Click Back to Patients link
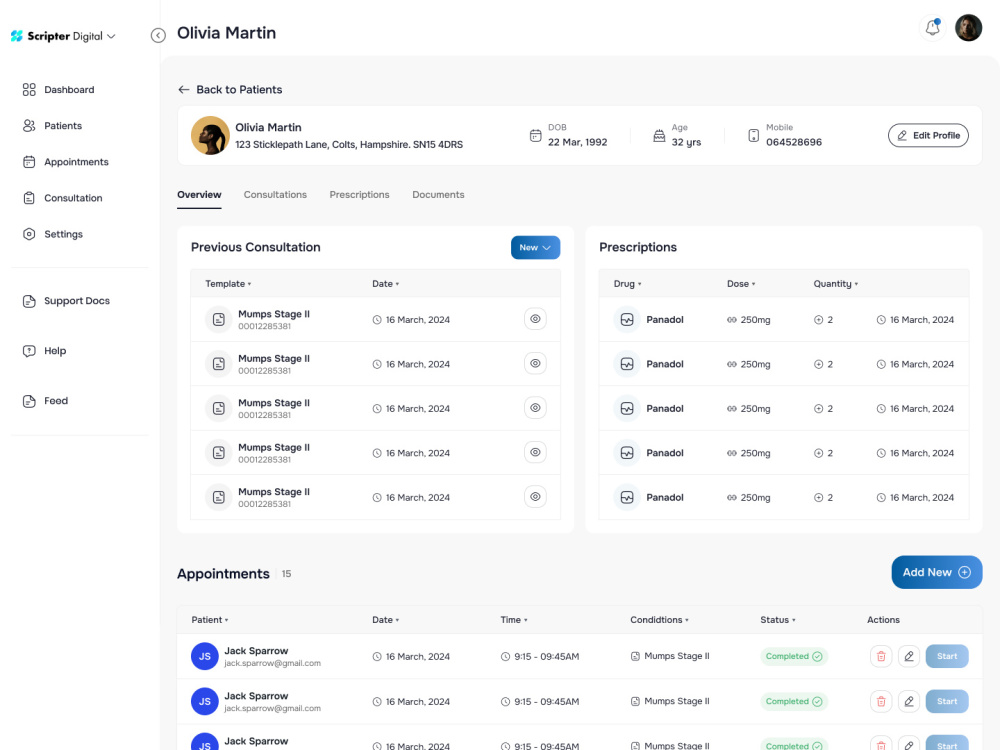Viewport: 1000px width, 750px height. coord(230,90)
